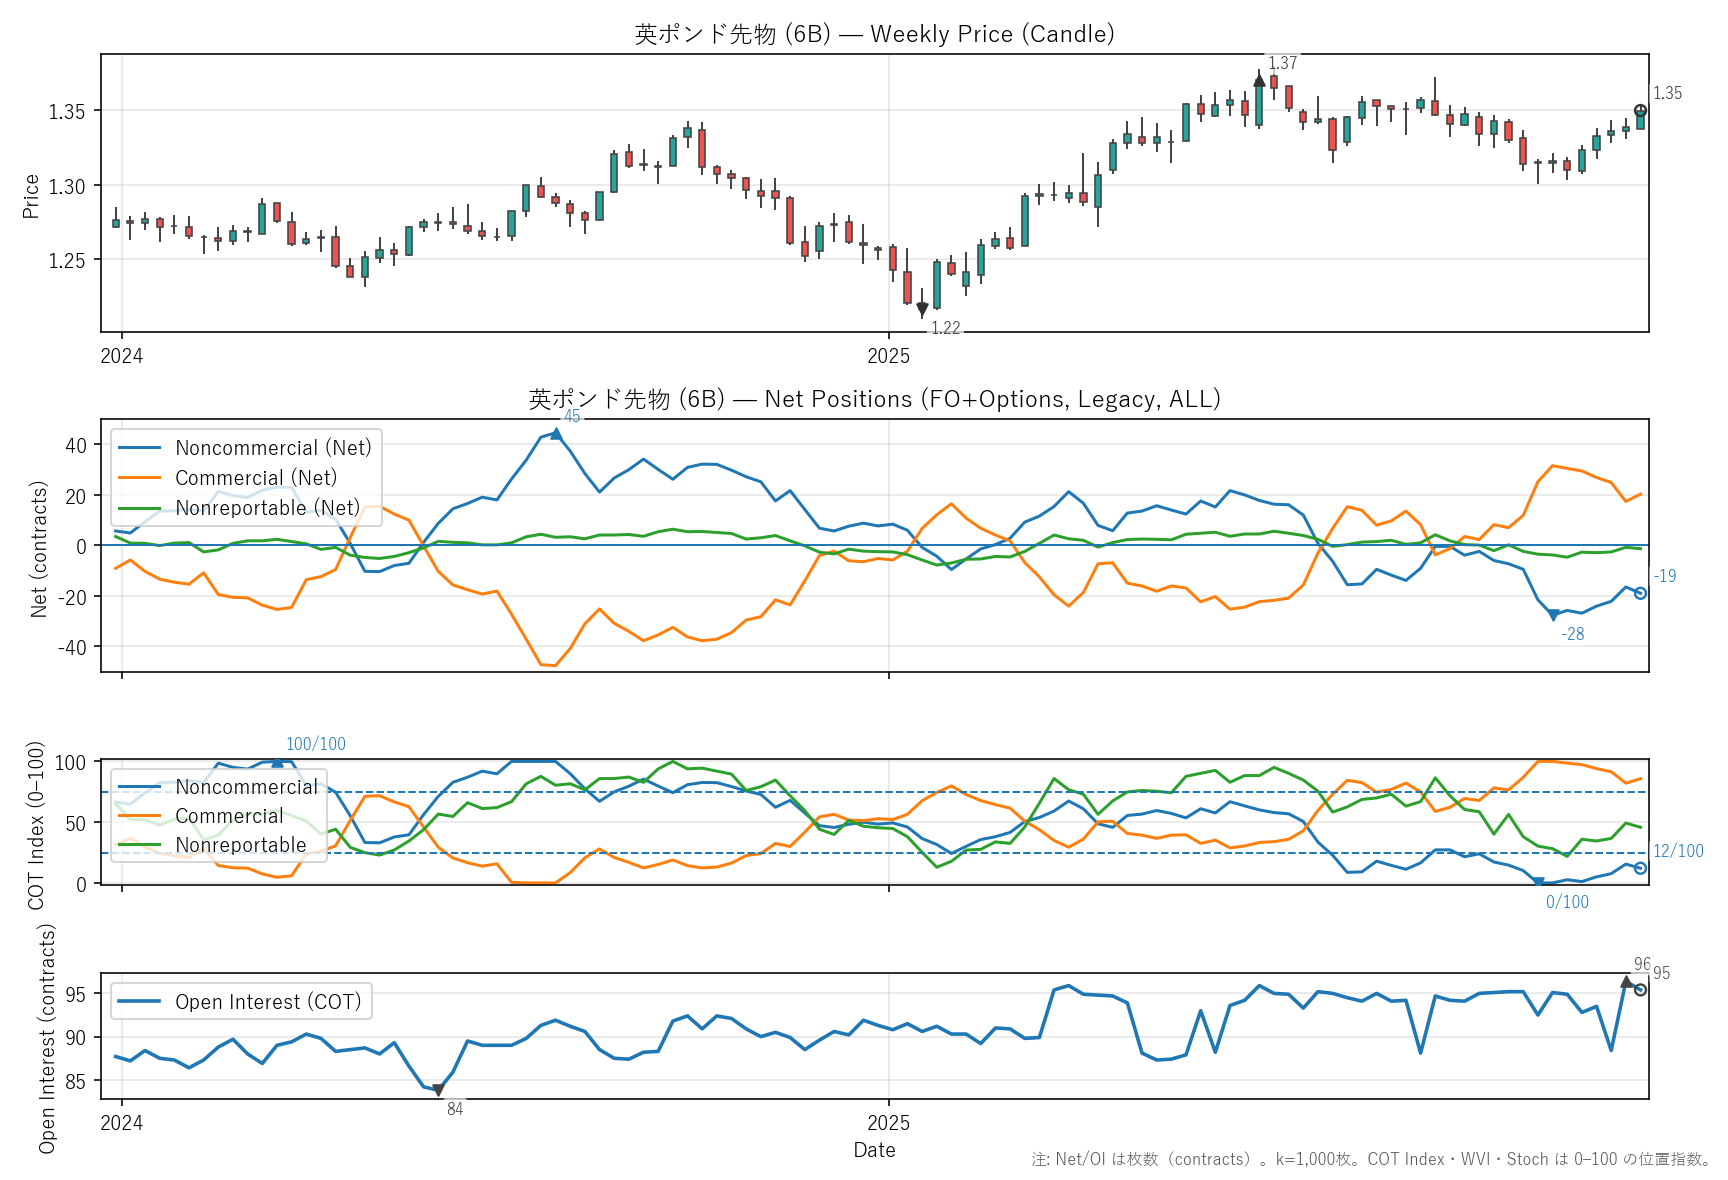1728x1180 pixels.
Task: Click the open interest low marker labeled 84
Action: click(438, 1090)
